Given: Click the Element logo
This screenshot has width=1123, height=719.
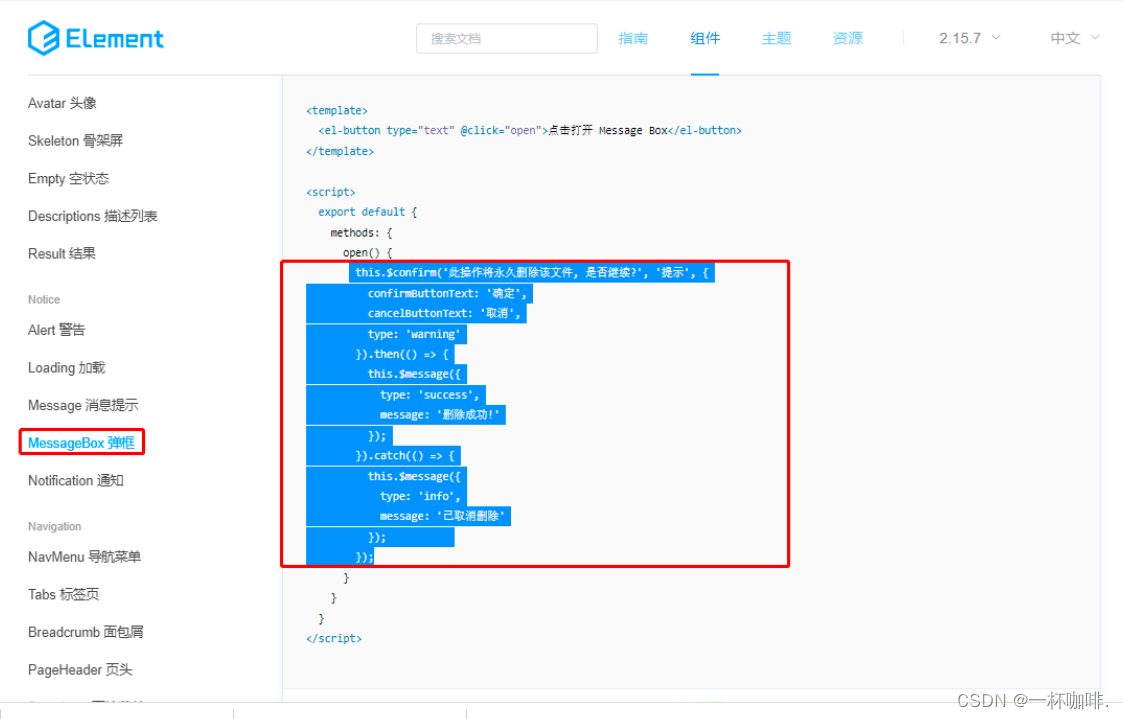Looking at the screenshot, I should click(x=96, y=38).
